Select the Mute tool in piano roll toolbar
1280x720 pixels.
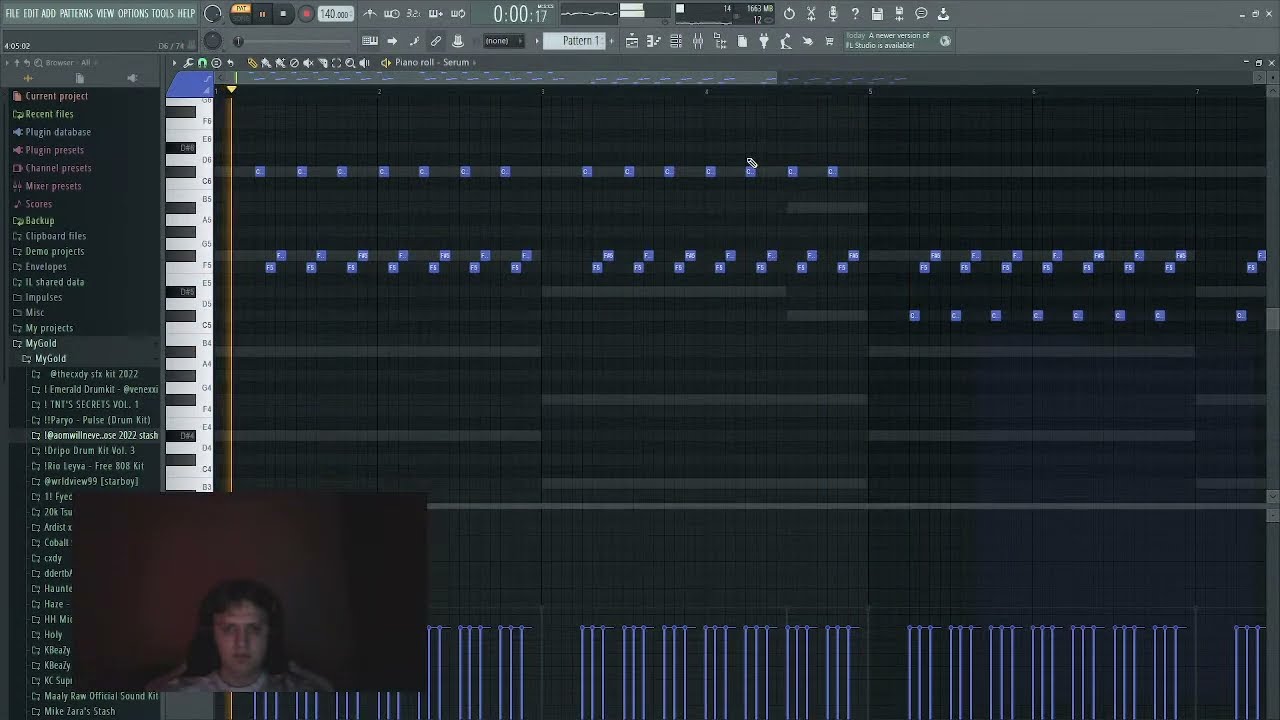308,62
